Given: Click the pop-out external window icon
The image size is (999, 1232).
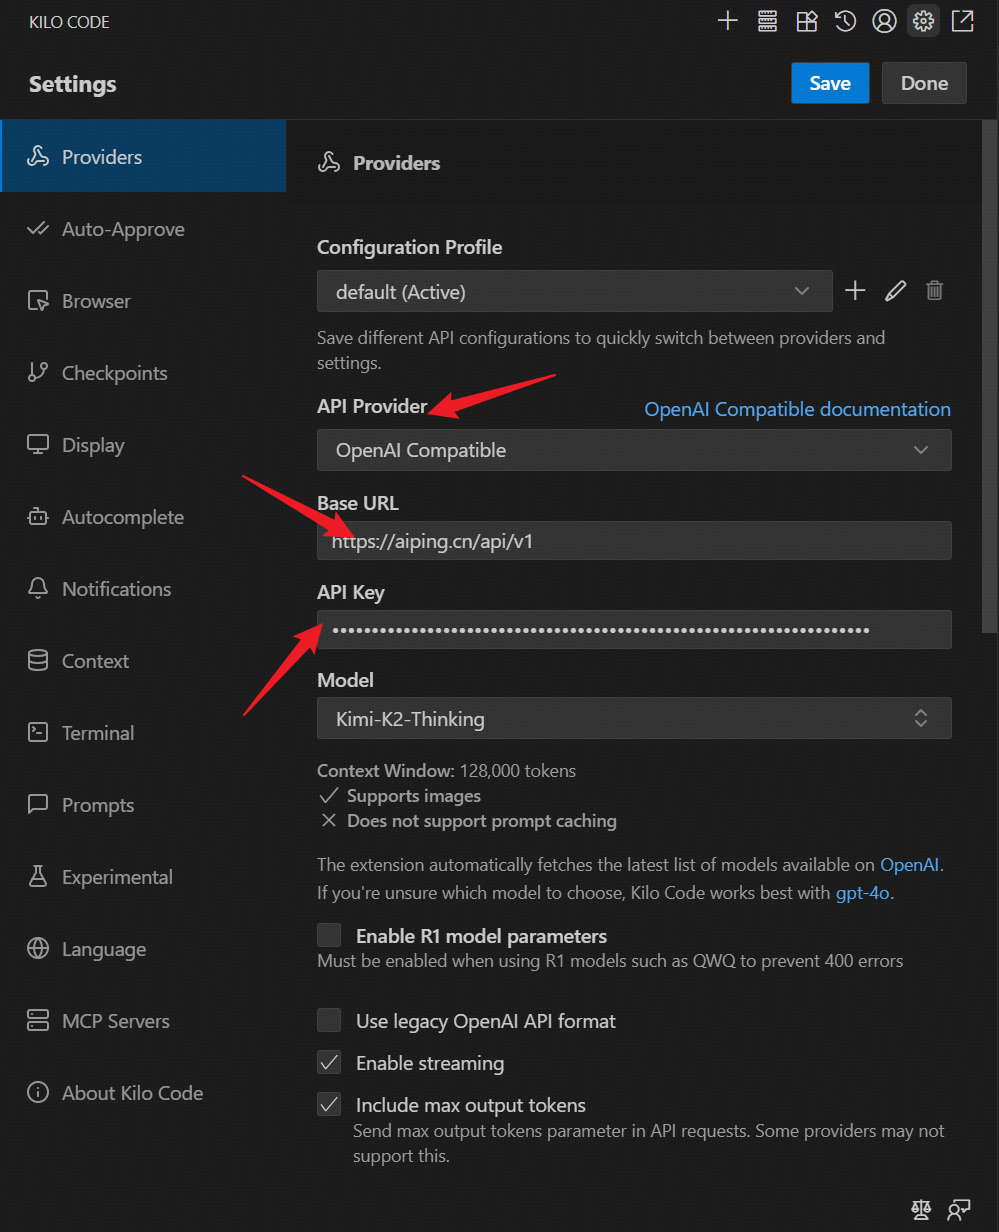Looking at the screenshot, I should [x=962, y=21].
